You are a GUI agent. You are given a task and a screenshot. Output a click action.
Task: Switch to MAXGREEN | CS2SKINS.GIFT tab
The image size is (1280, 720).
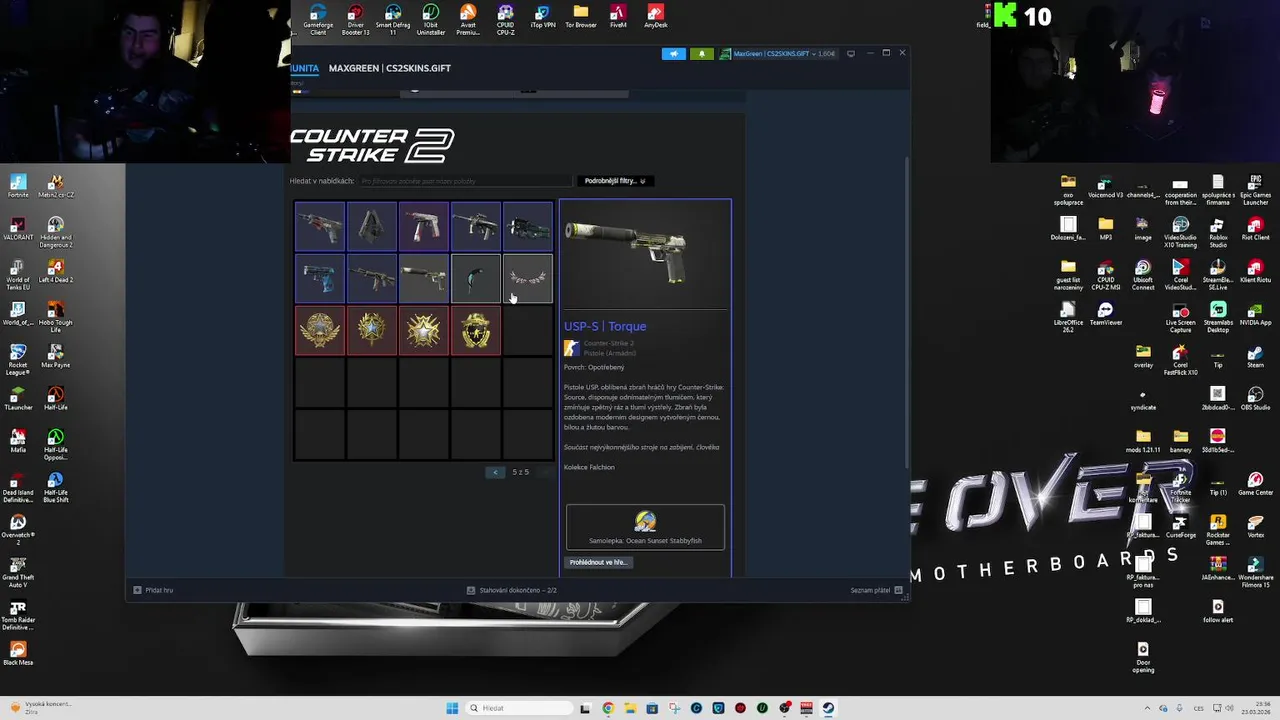pyautogui.click(x=390, y=68)
